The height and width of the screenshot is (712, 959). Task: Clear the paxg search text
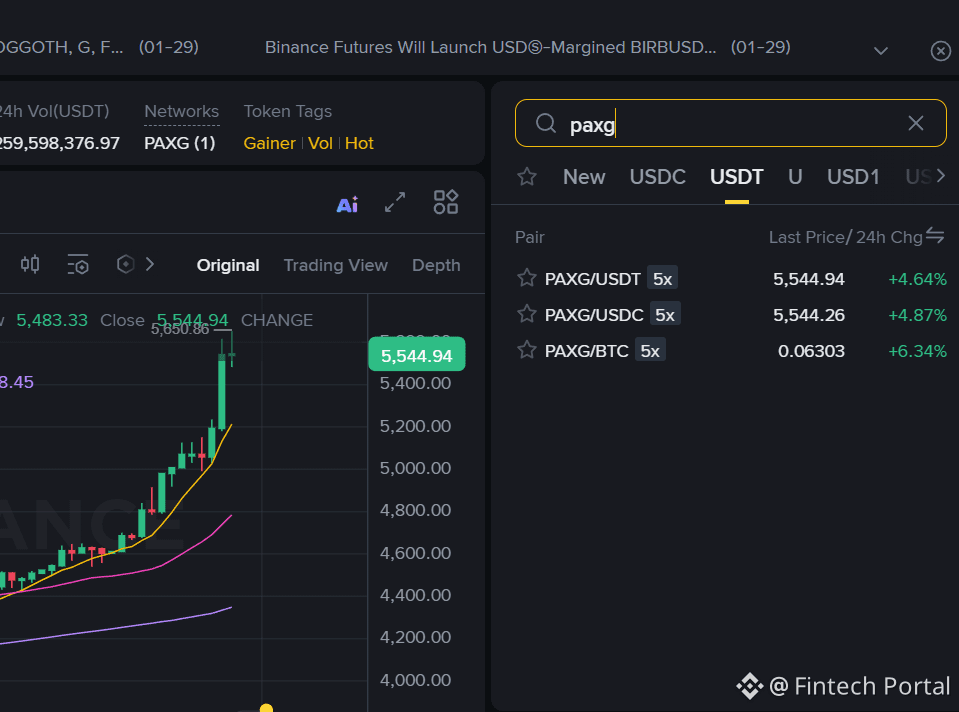pyautogui.click(x=916, y=123)
